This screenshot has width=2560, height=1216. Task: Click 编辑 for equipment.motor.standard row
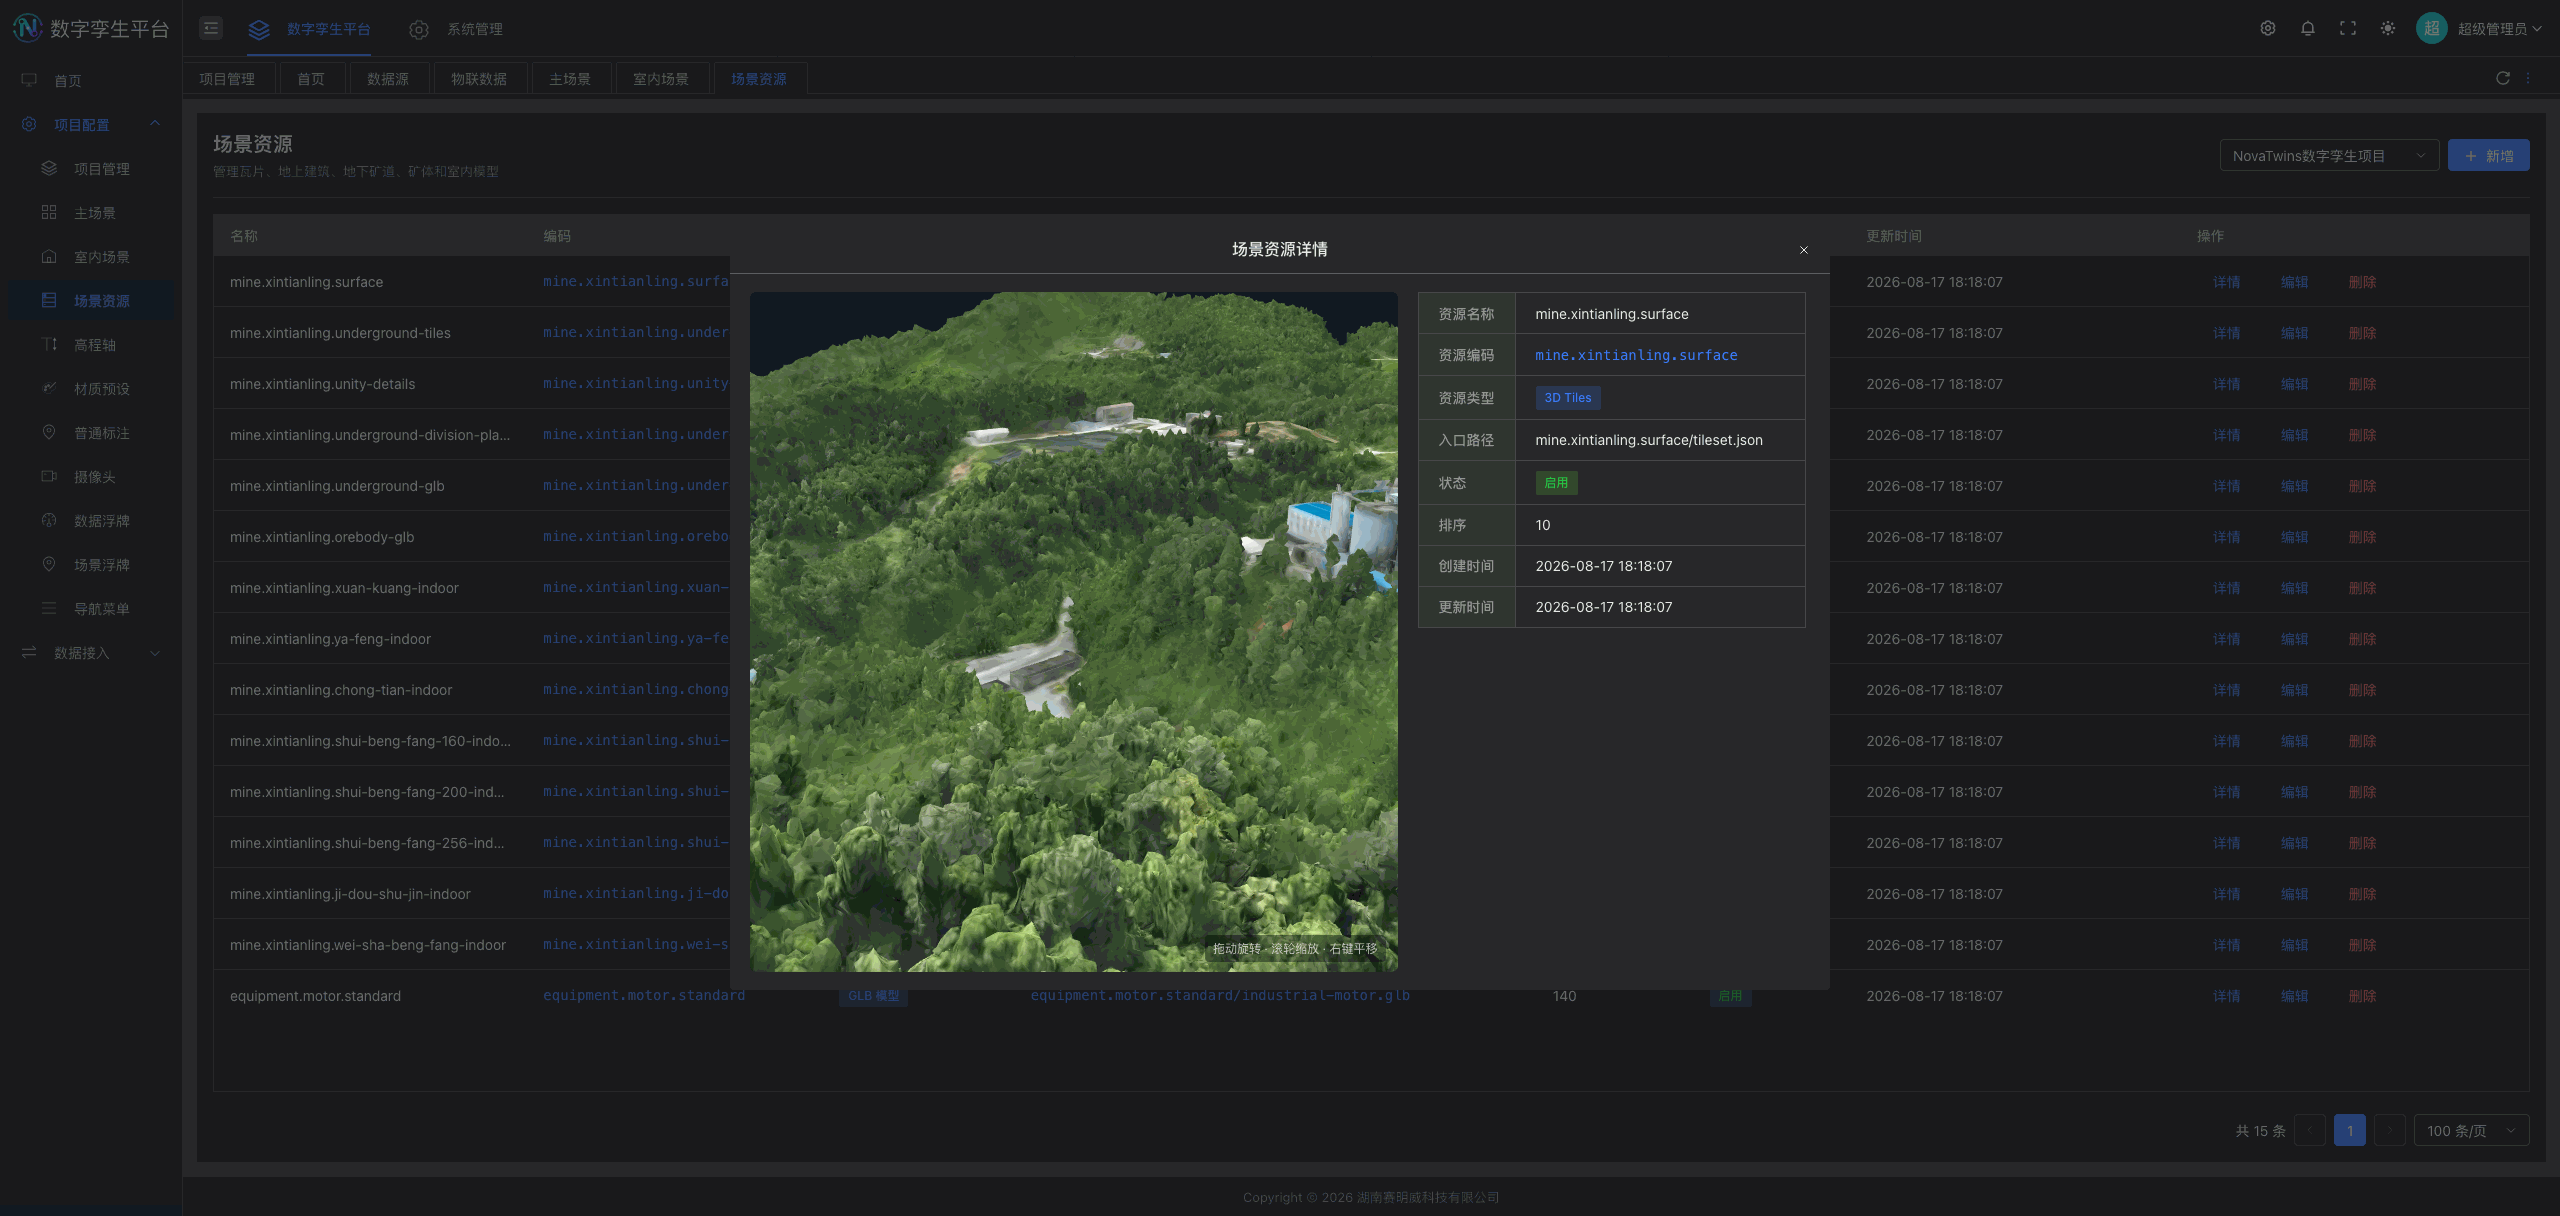2294,996
